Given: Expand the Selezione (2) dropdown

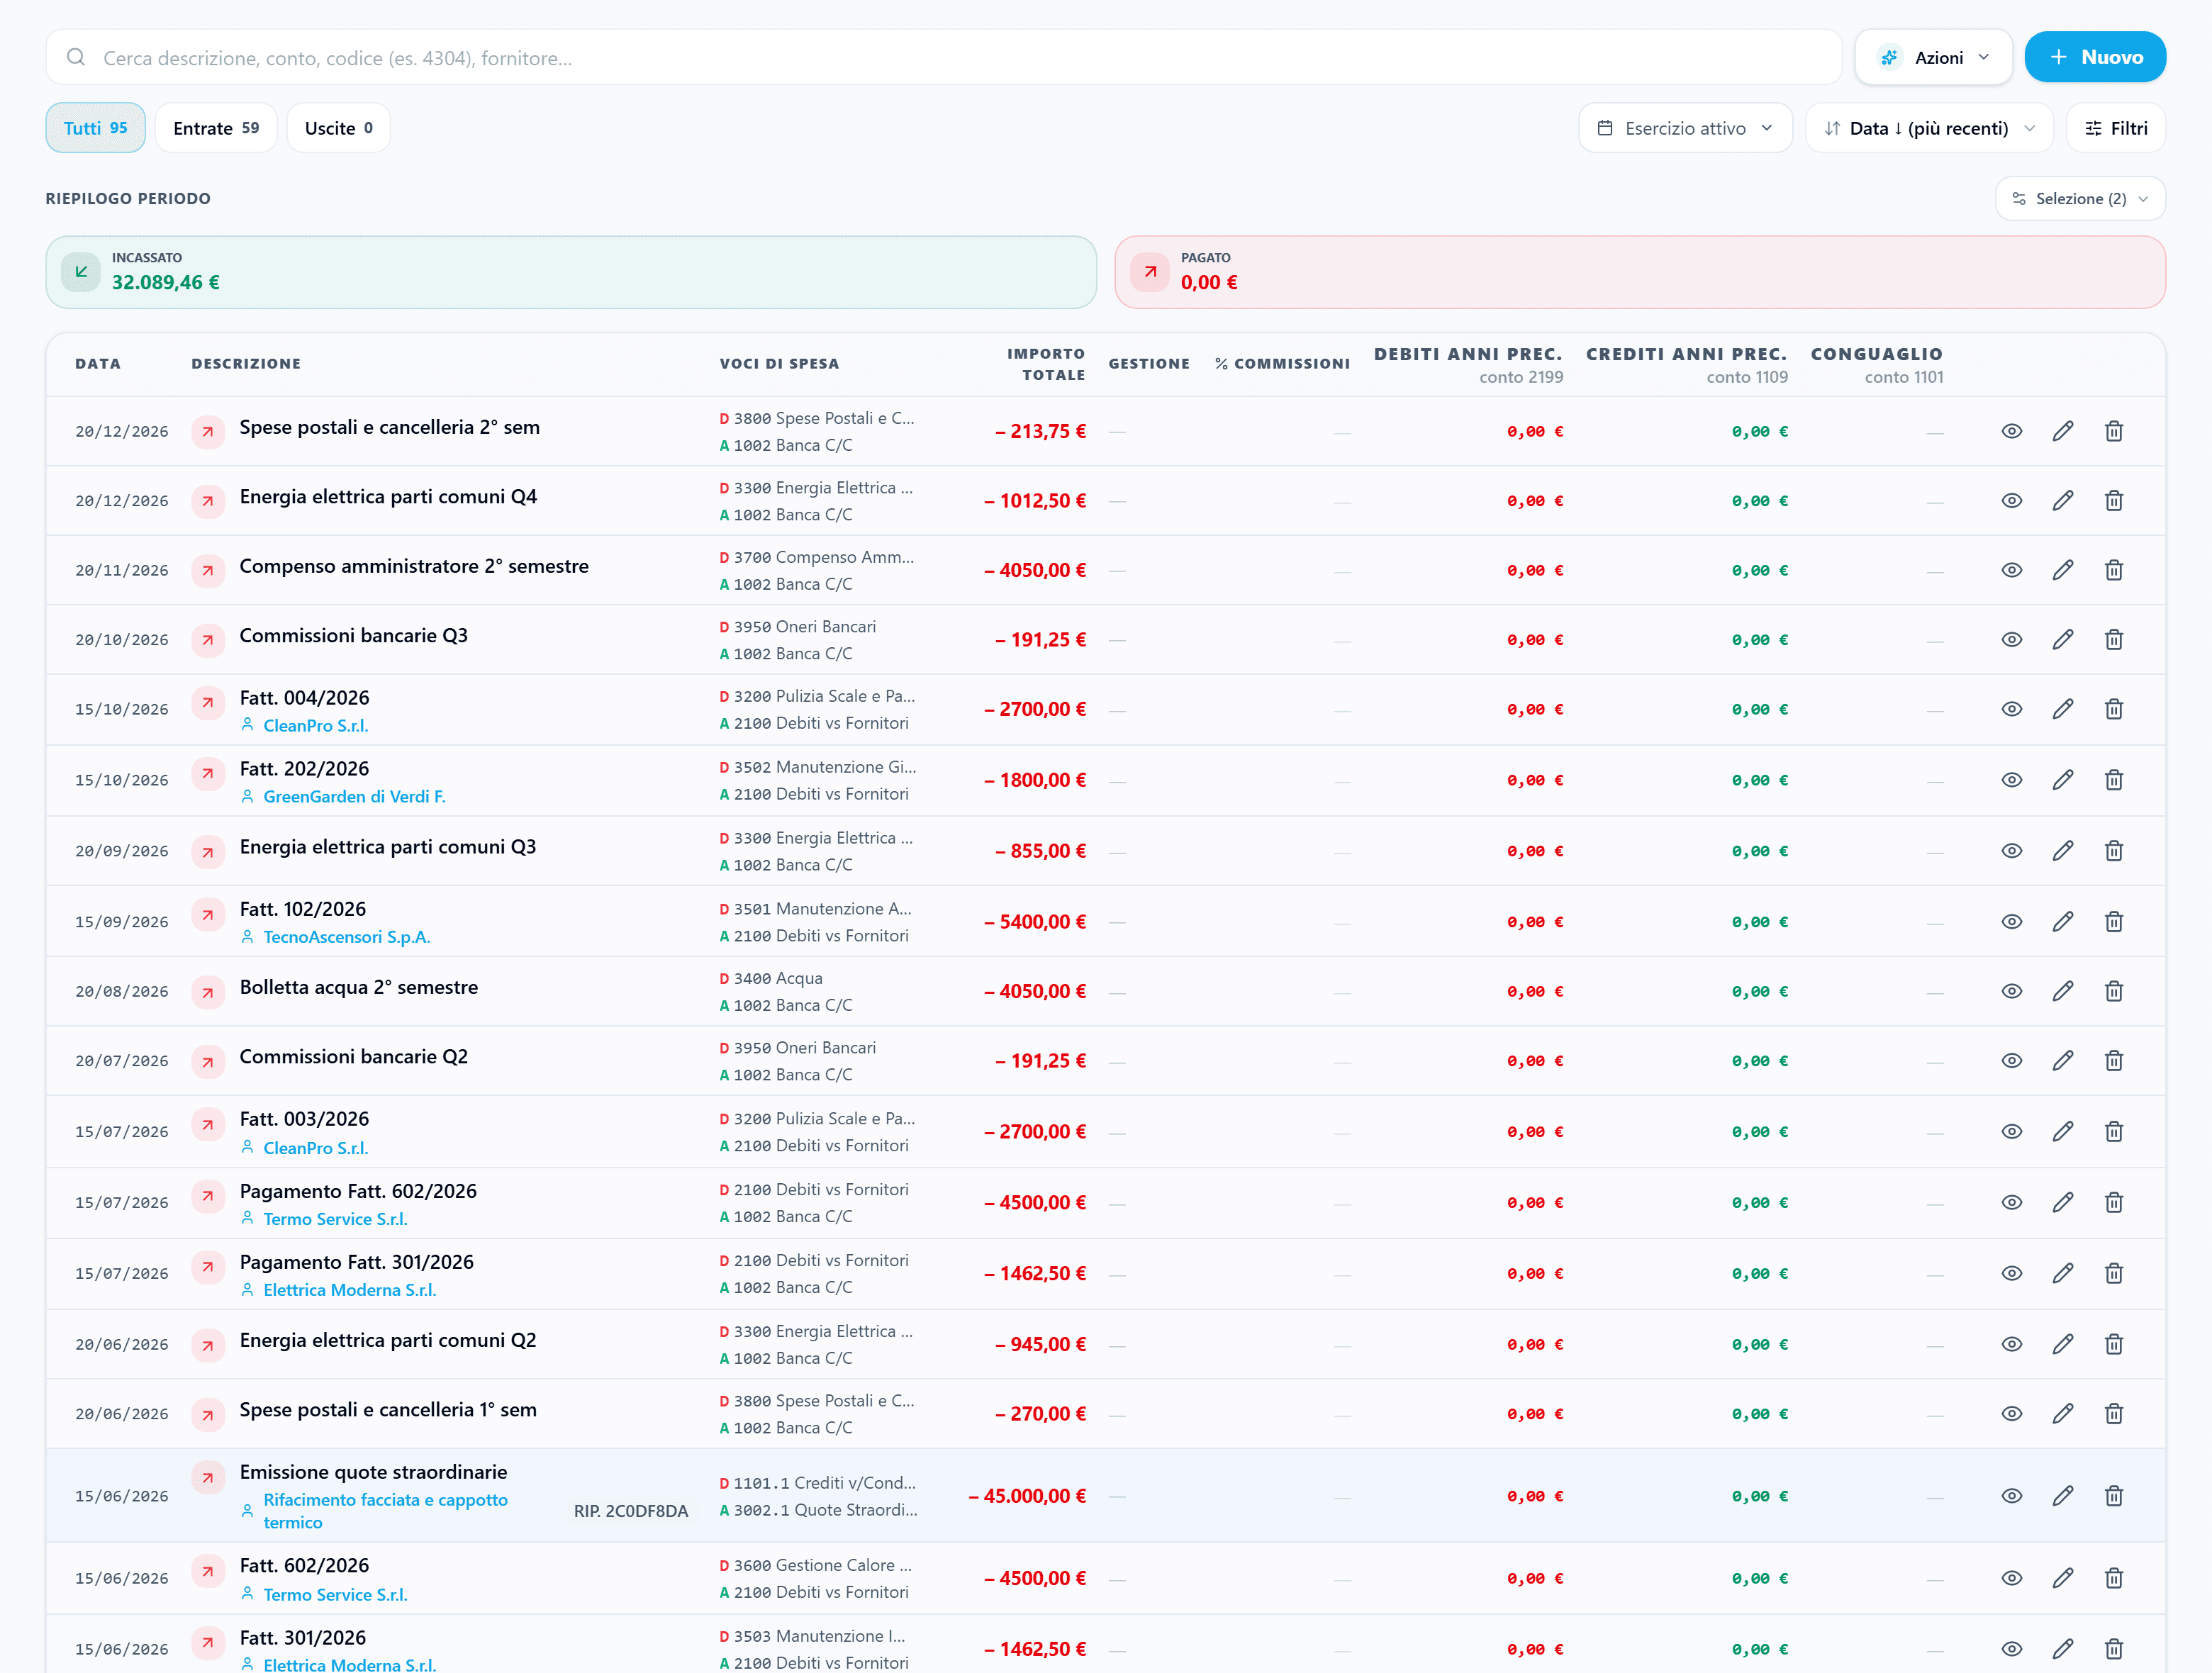Looking at the screenshot, I should (2080, 199).
